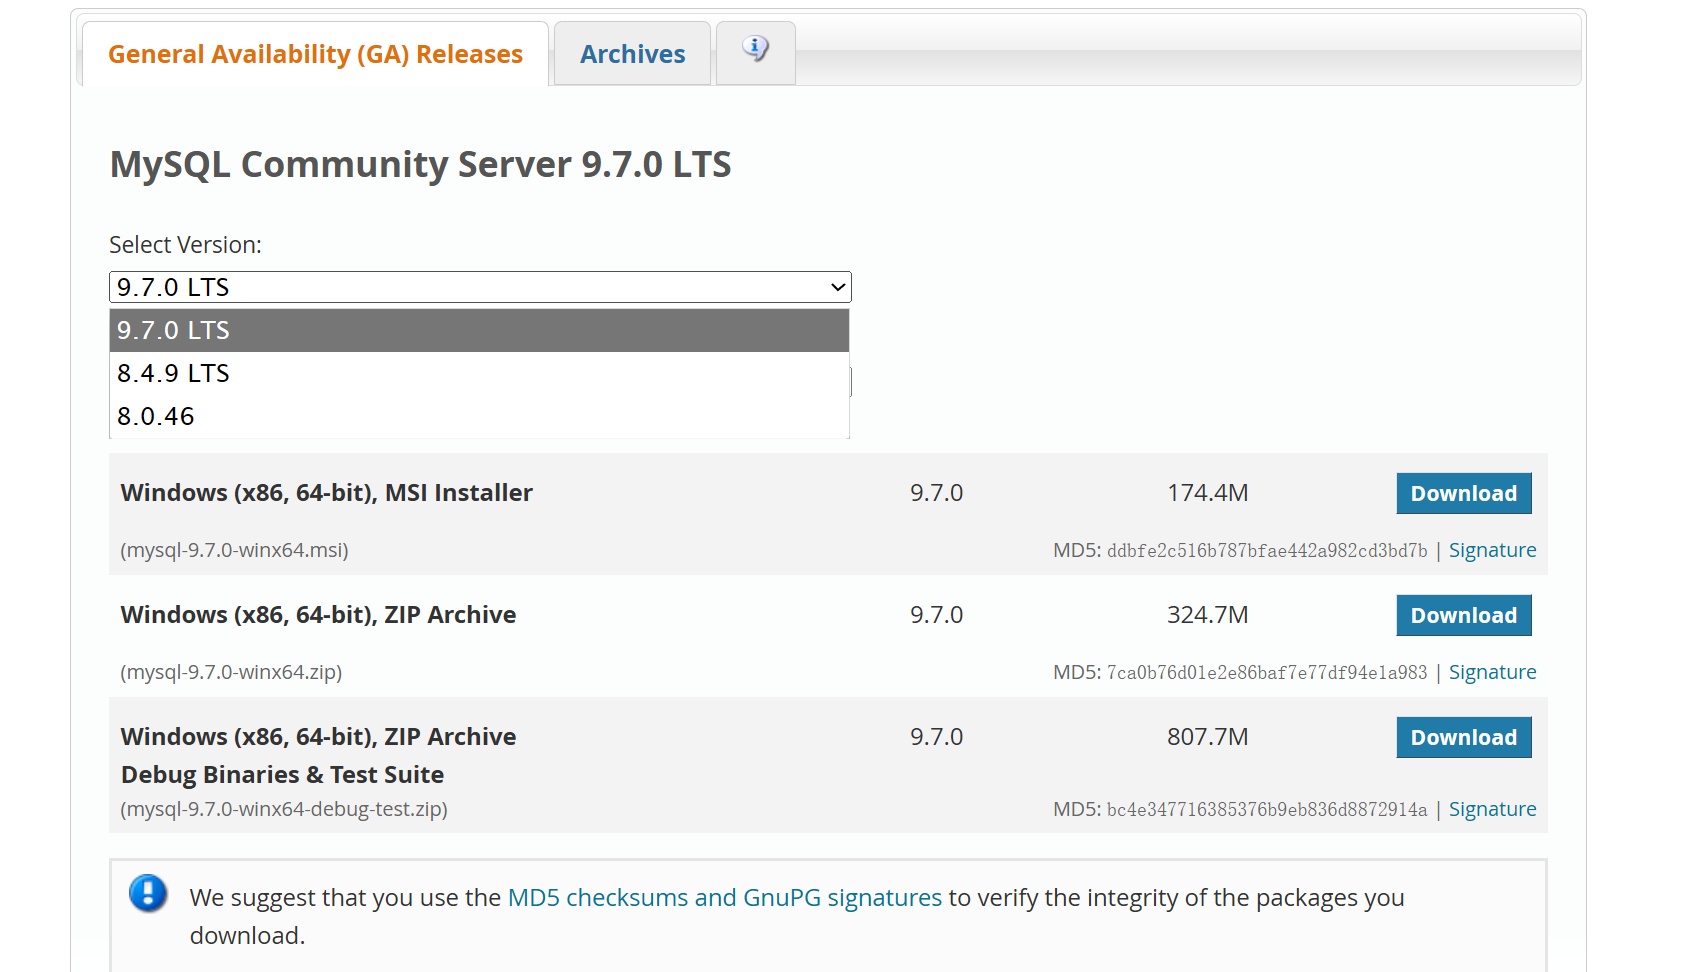Open the General Availability (GA) Releases tab
Viewport: 1686px width, 972px height.
(315, 54)
